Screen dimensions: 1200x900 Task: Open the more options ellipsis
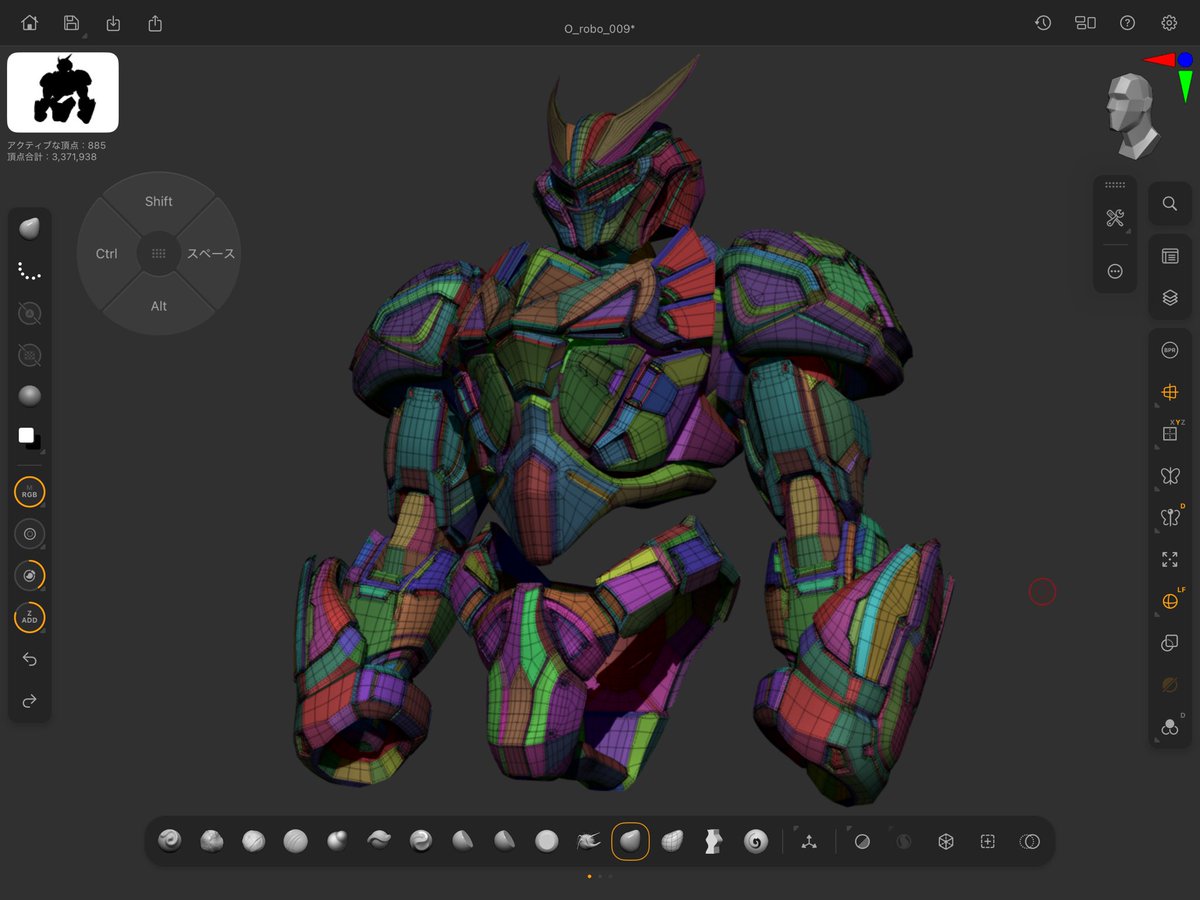point(1115,271)
